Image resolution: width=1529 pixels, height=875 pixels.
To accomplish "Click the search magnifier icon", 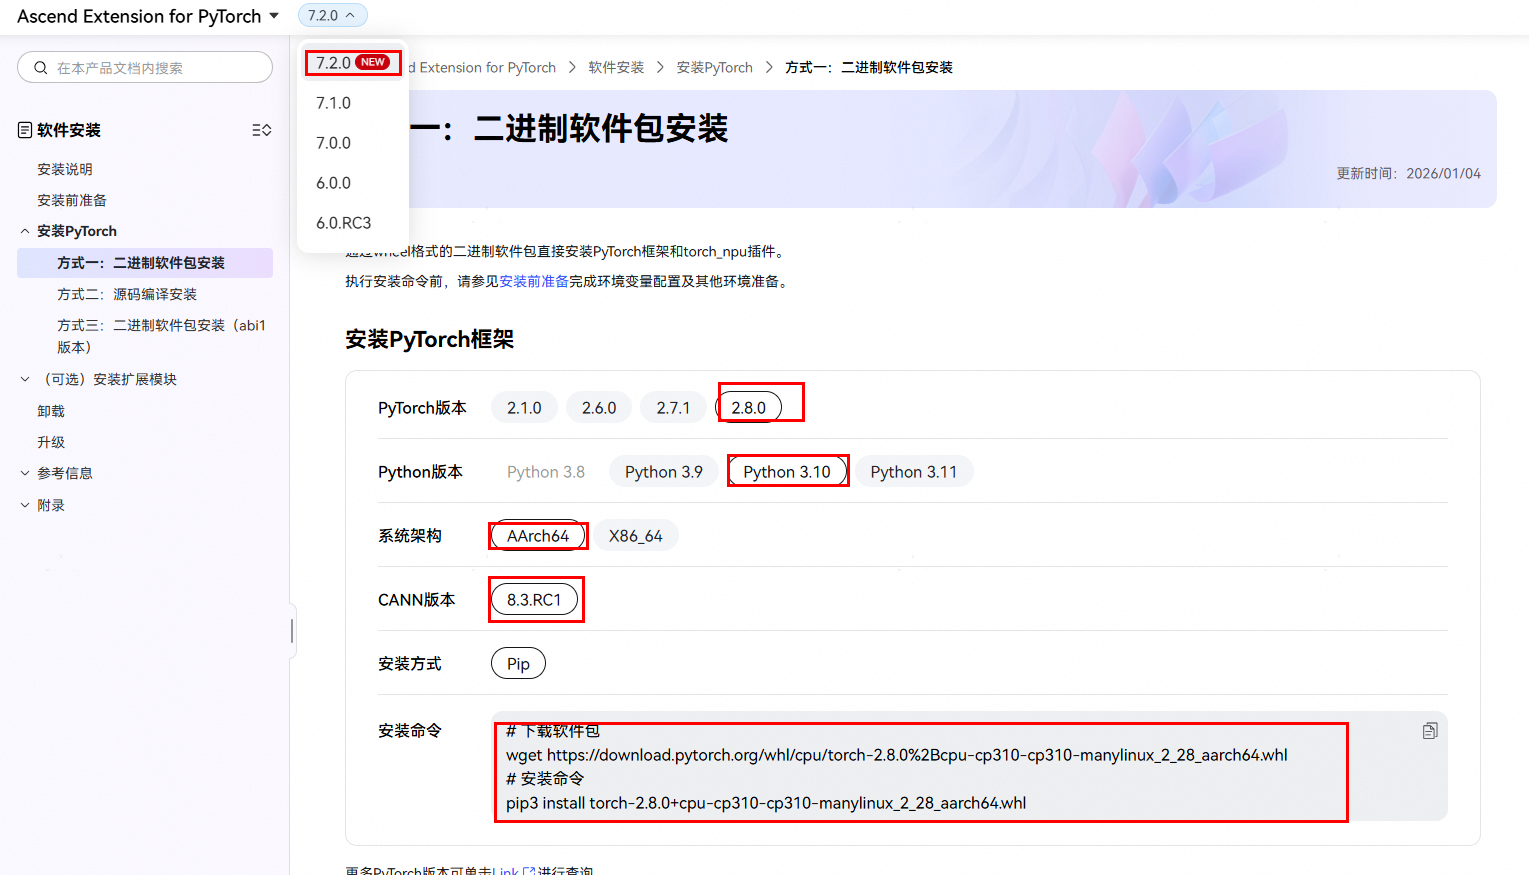I will click(41, 68).
